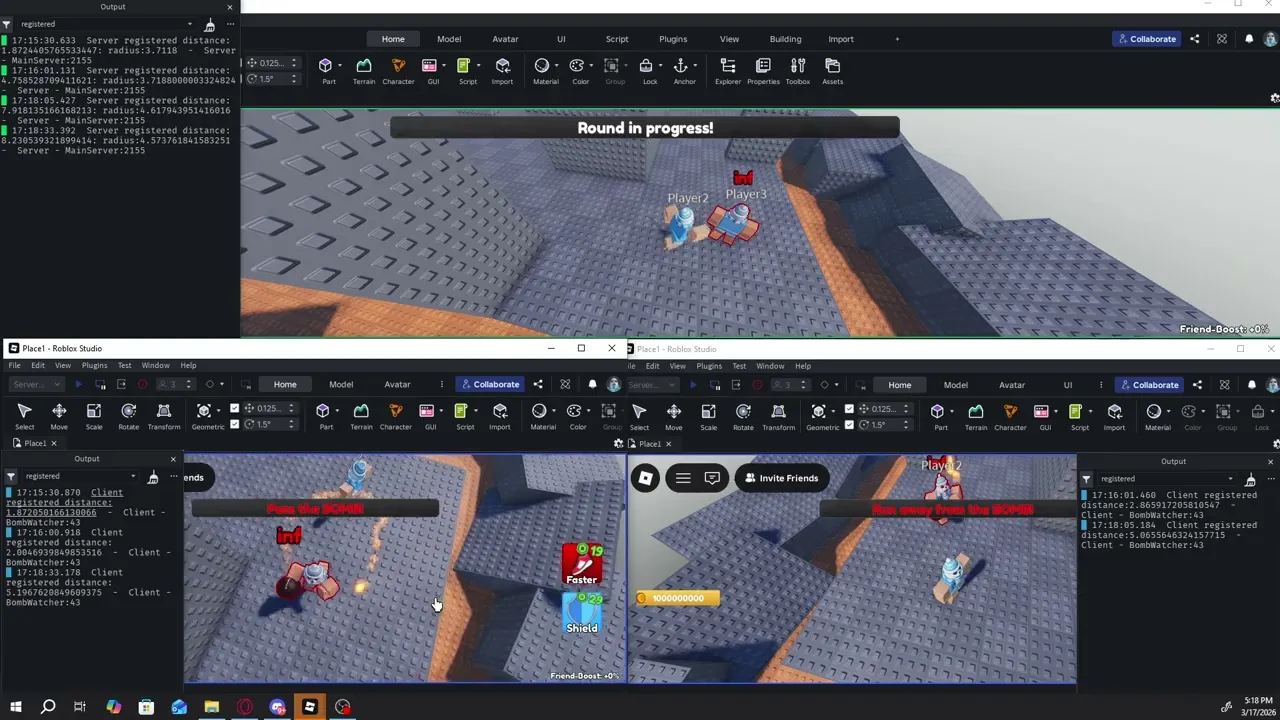1280x720 pixels.
Task: Click Shield power-up button in game view
Action: (x=582, y=612)
